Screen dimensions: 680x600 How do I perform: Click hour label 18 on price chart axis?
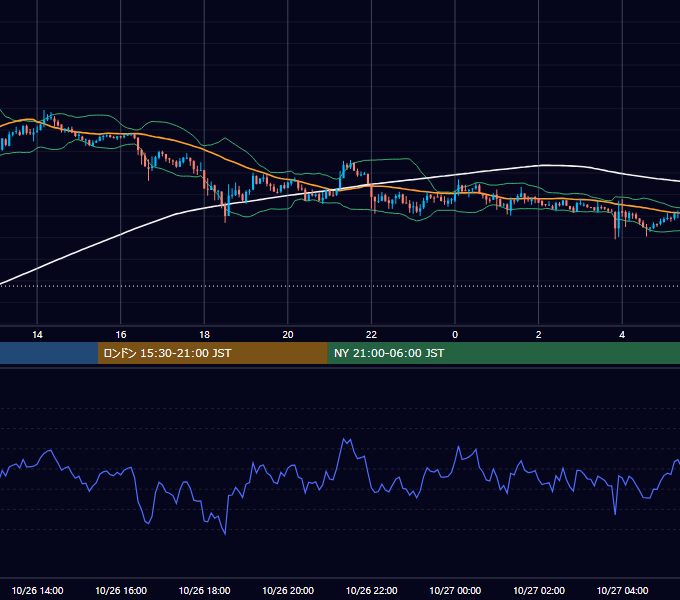(x=204, y=335)
